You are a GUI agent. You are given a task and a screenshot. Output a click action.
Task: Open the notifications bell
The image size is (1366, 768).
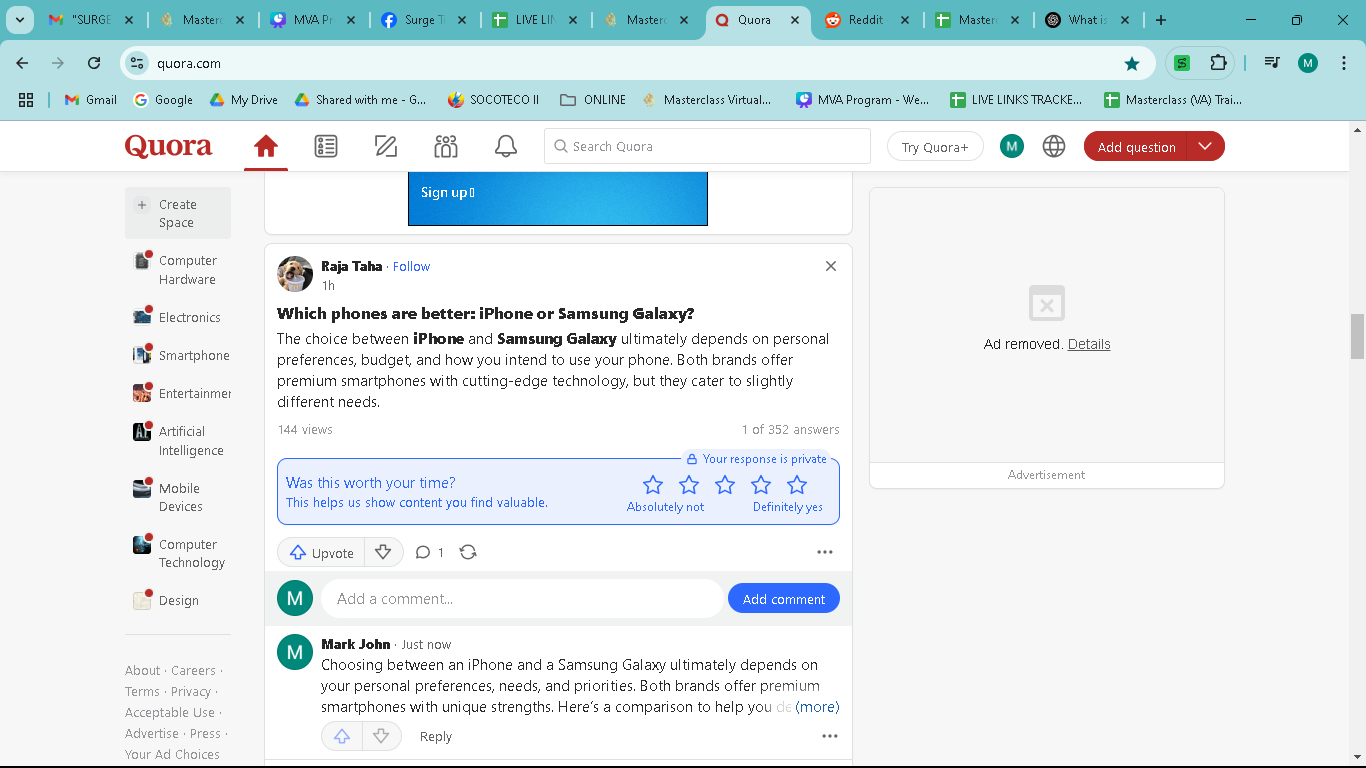tap(506, 147)
